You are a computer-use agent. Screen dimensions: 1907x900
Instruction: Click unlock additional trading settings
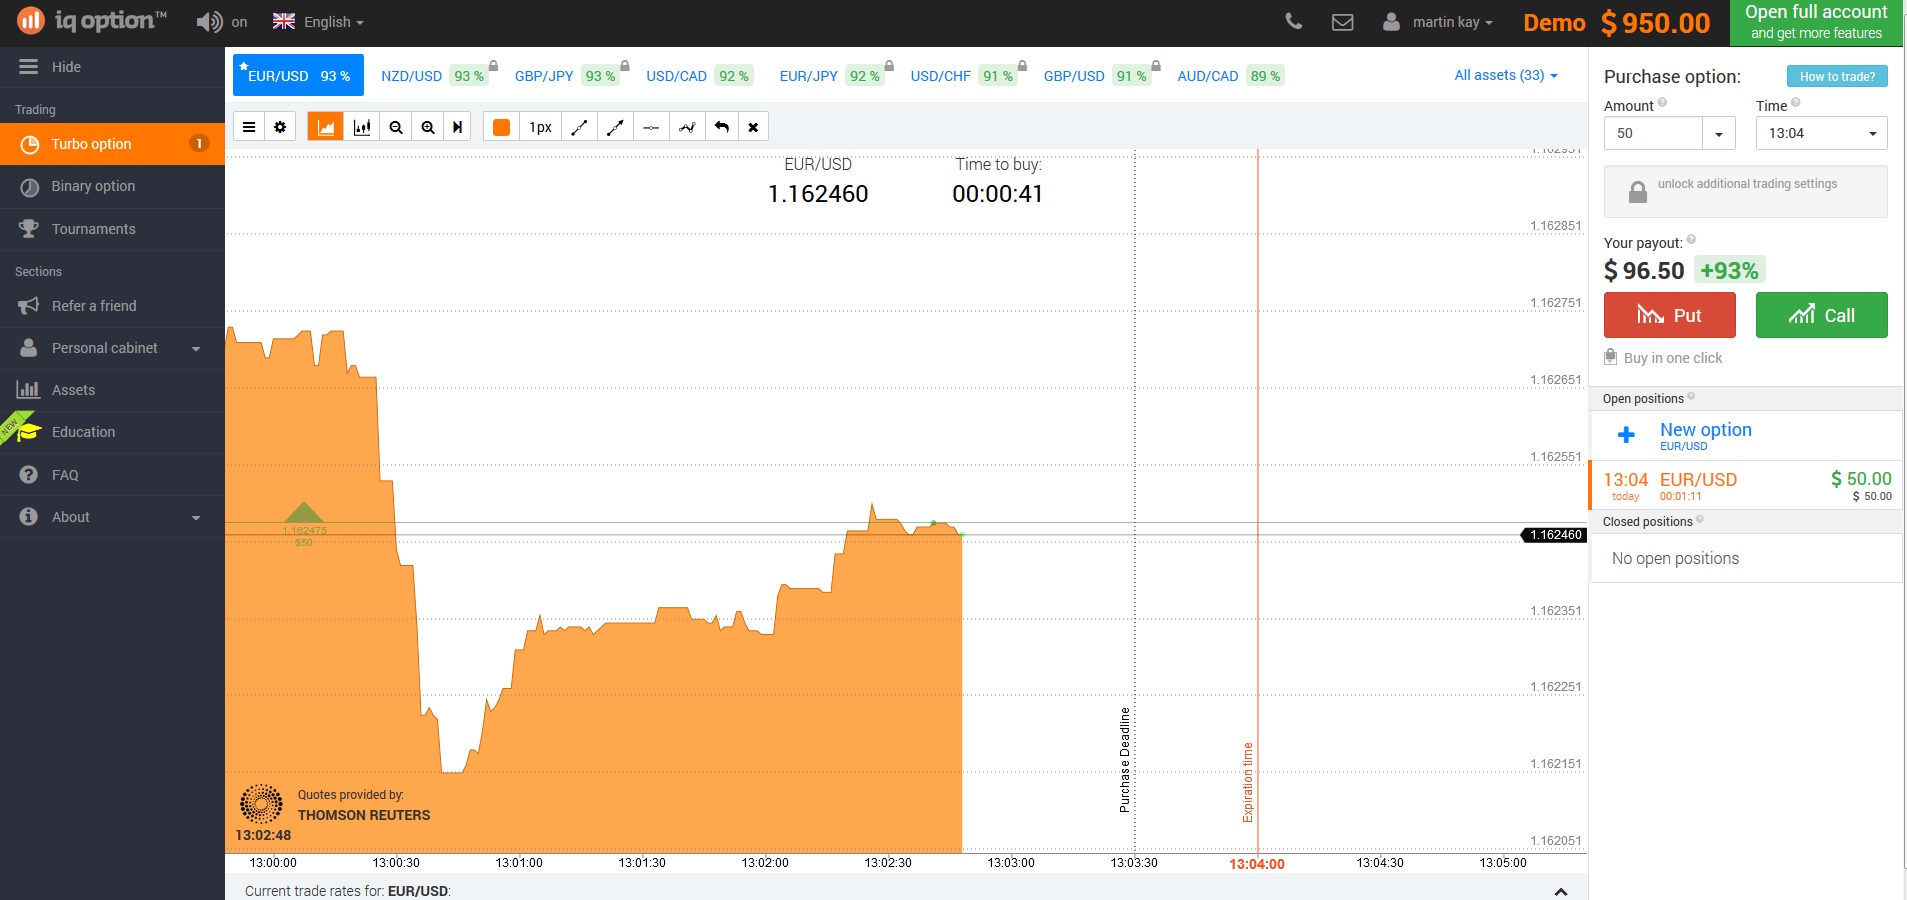point(1745,191)
